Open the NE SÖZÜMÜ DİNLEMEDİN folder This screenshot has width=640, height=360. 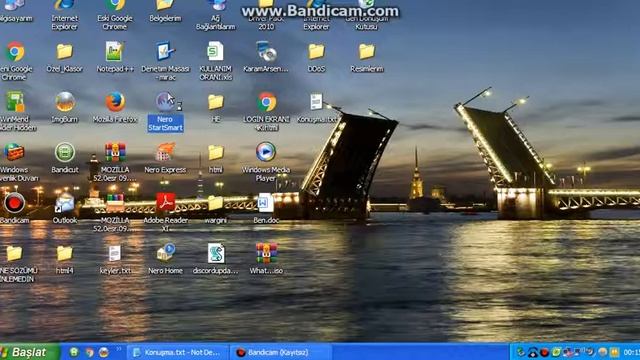[16, 263]
